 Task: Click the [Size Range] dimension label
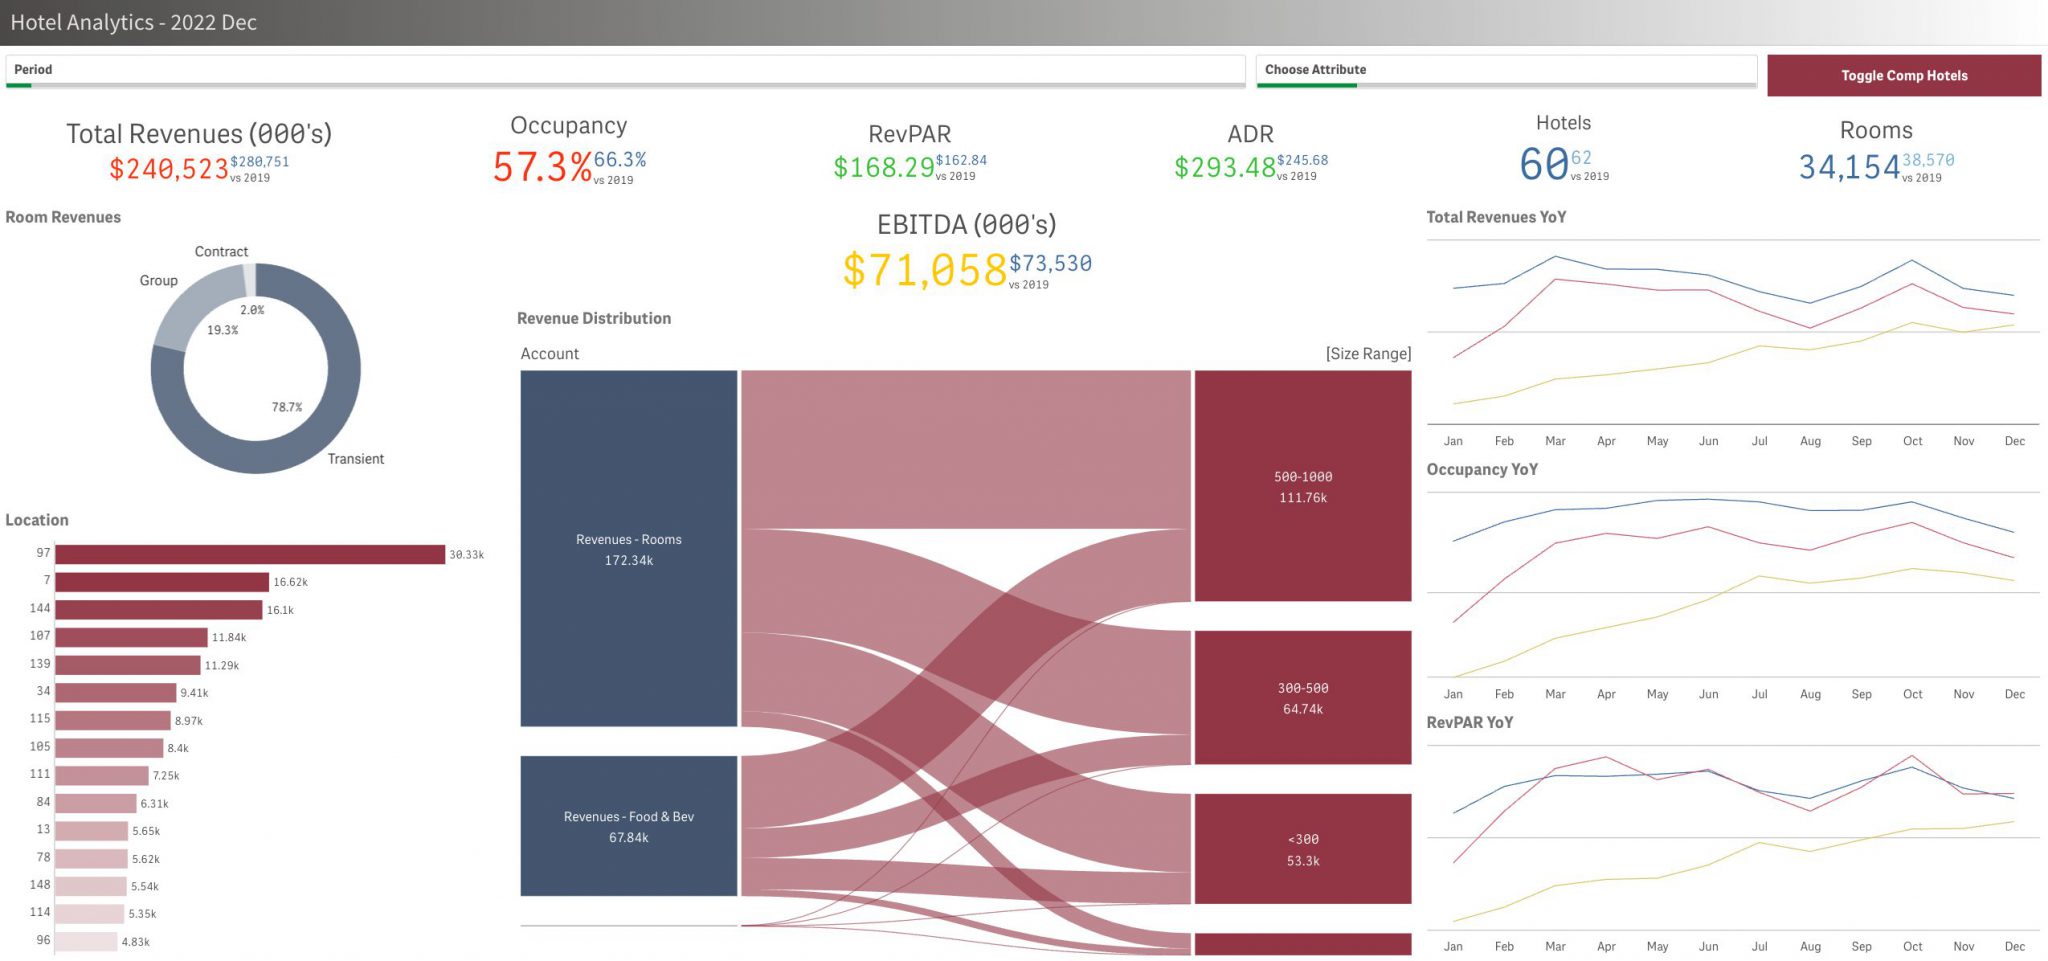(1366, 353)
